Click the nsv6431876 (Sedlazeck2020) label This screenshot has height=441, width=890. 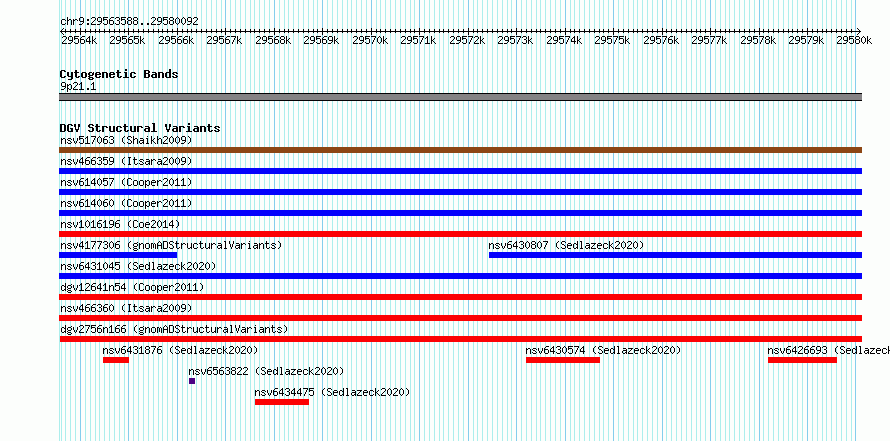pos(180,350)
